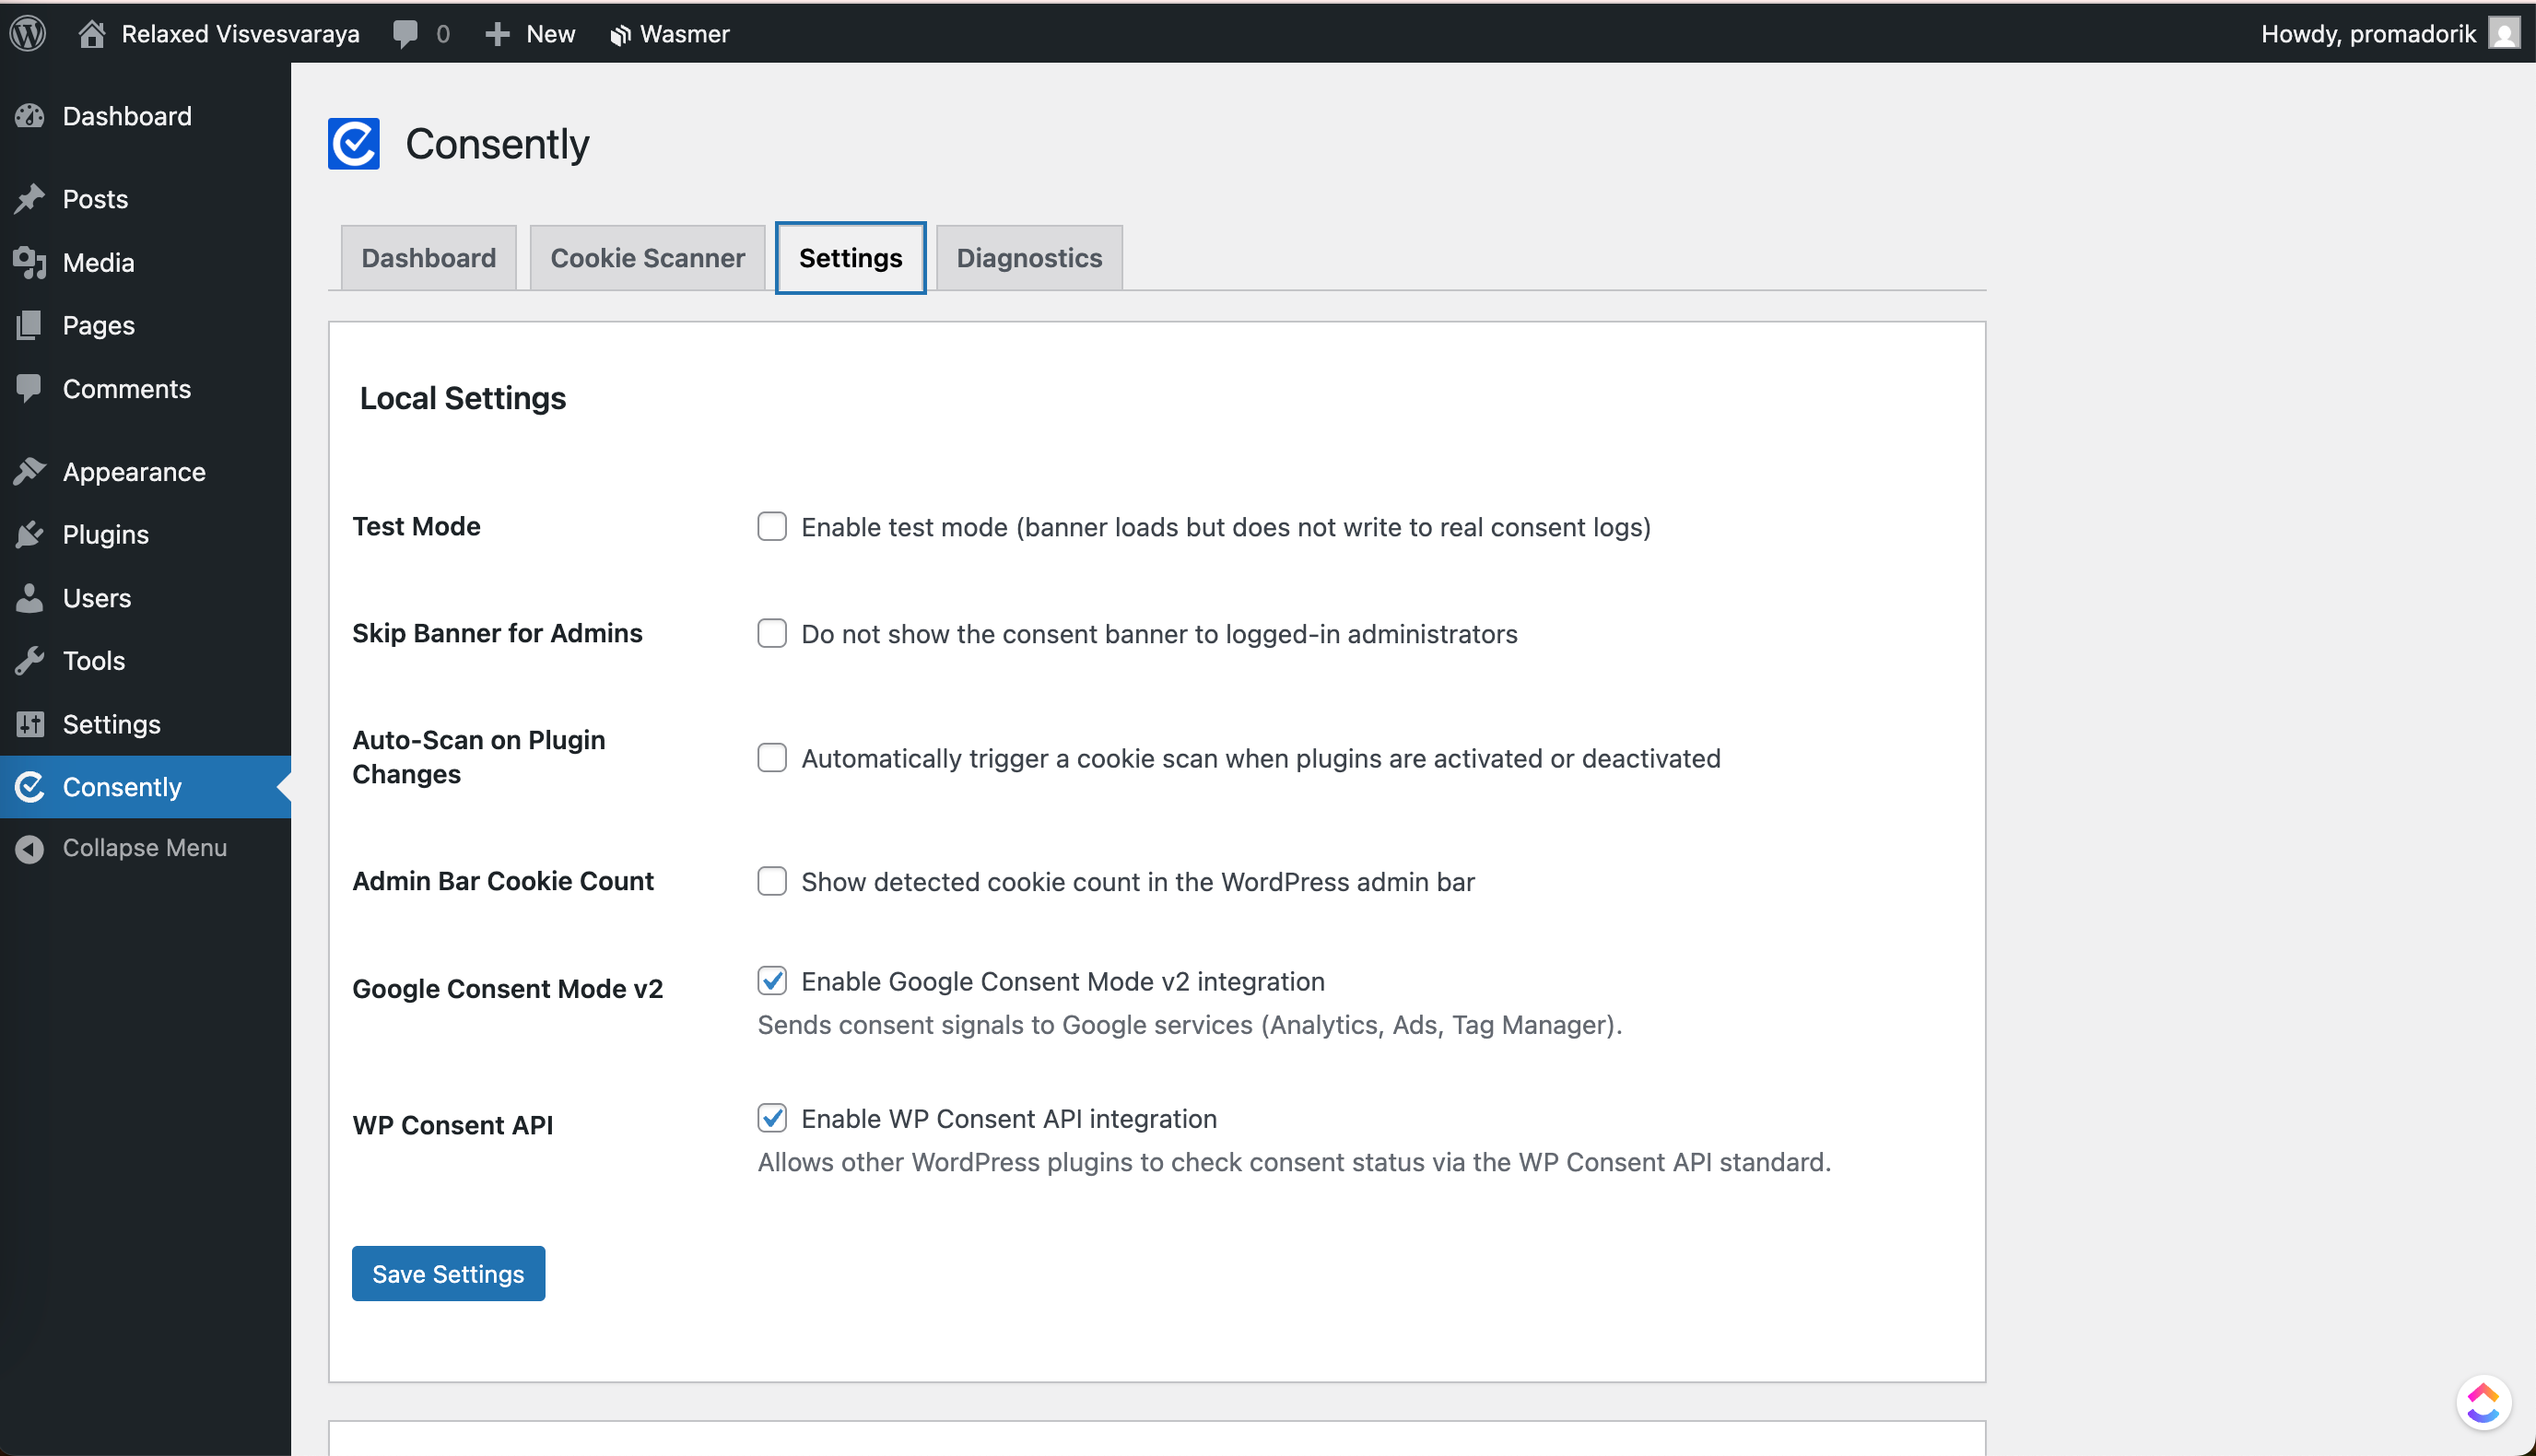Click the Save Settings button
Image resolution: width=2536 pixels, height=1456 pixels.
coord(448,1273)
